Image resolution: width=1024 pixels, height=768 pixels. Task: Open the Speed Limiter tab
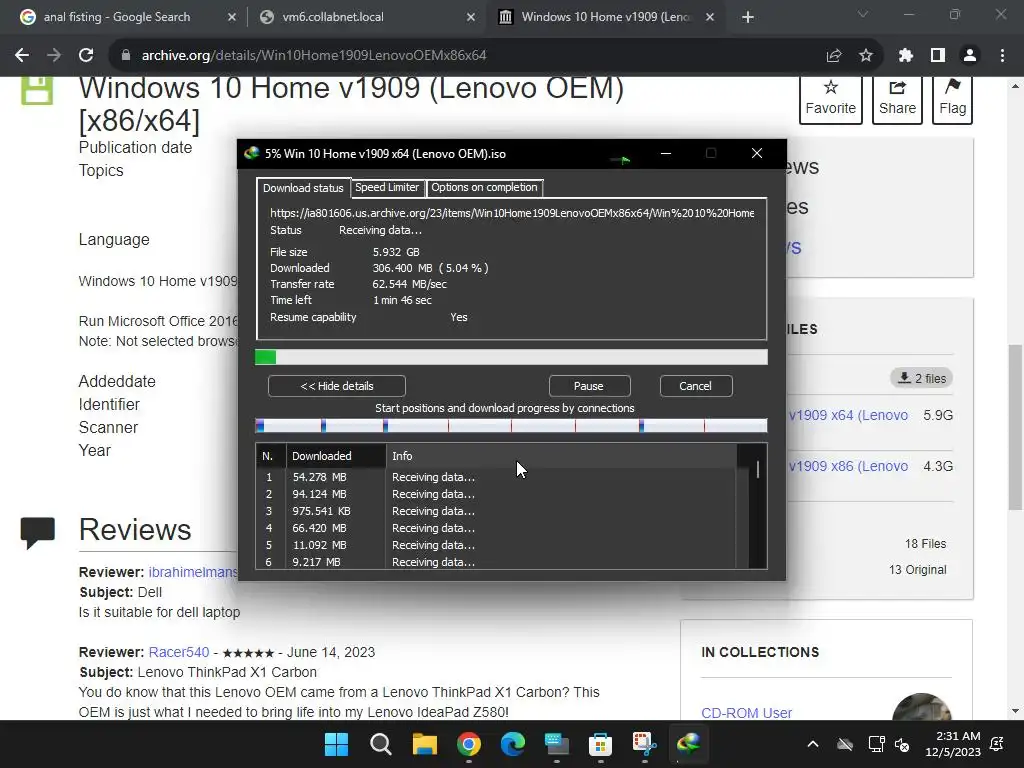tap(387, 187)
